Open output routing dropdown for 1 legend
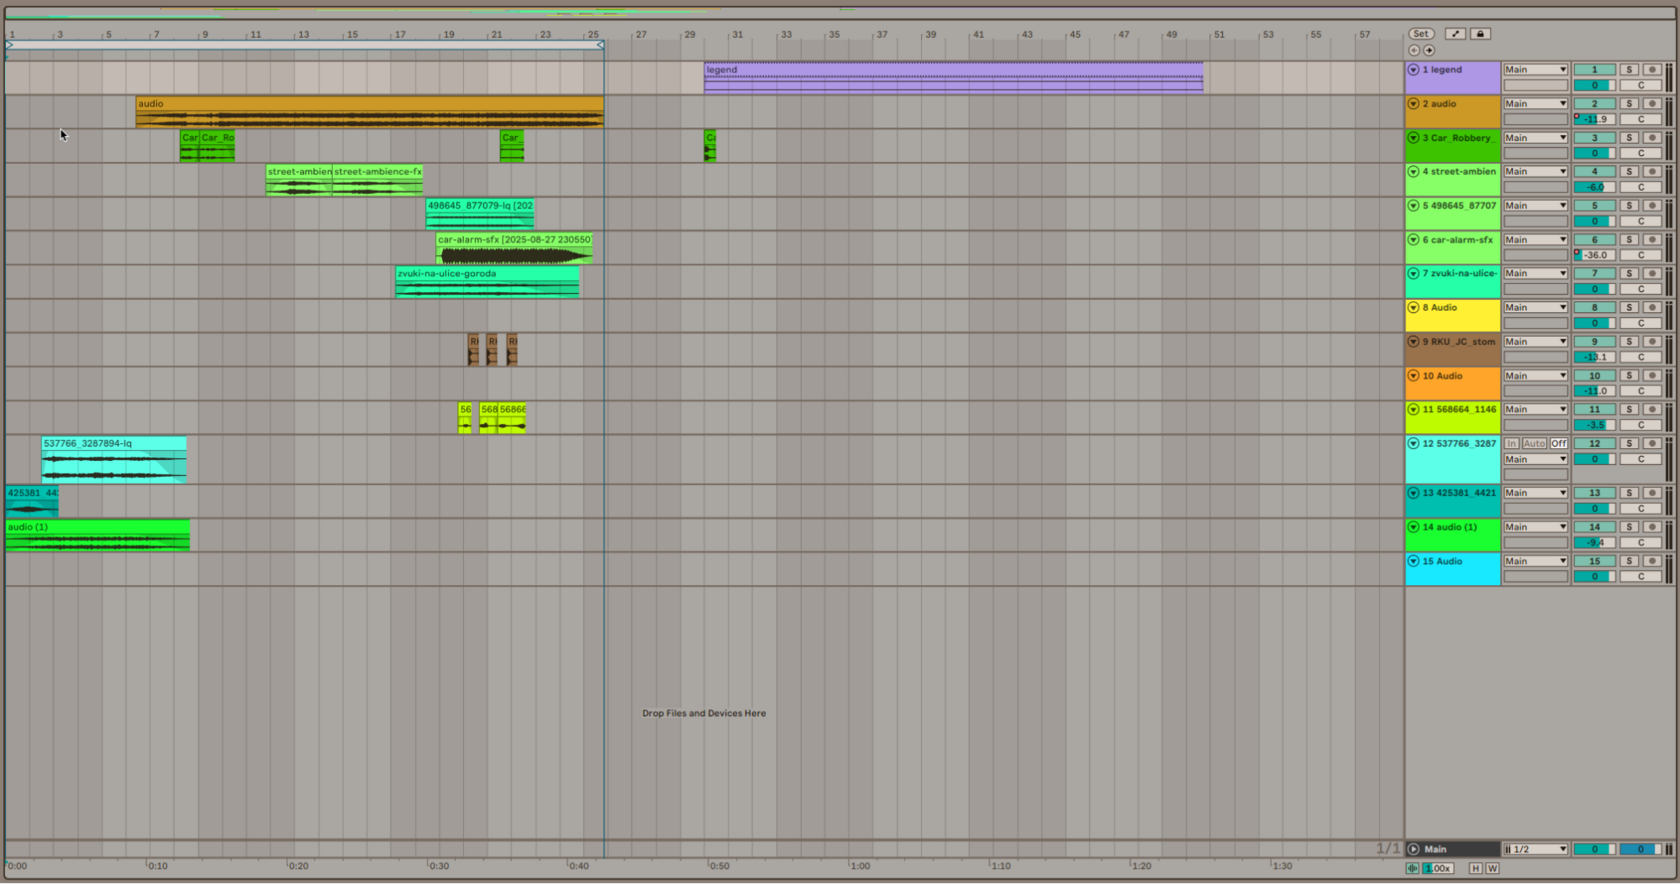Screen dimensions: 1680x884 (x=1535, y=70)
